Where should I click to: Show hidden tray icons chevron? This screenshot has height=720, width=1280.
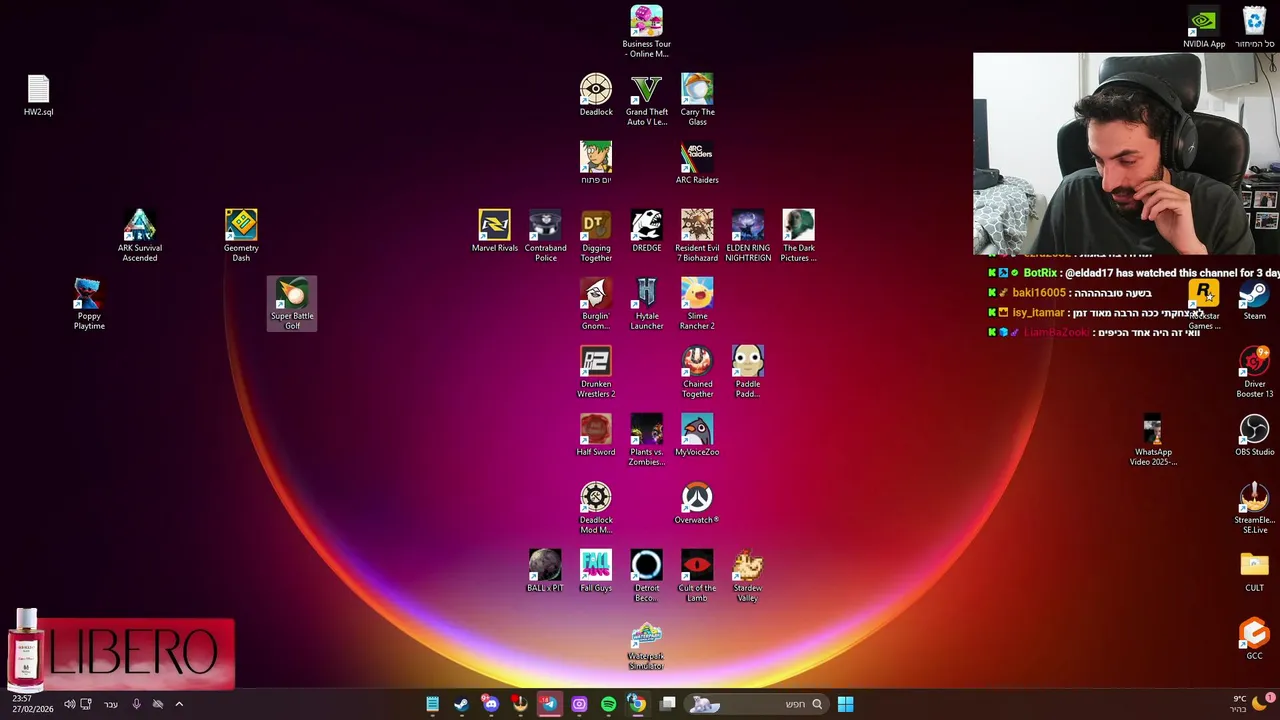point(179,704)
